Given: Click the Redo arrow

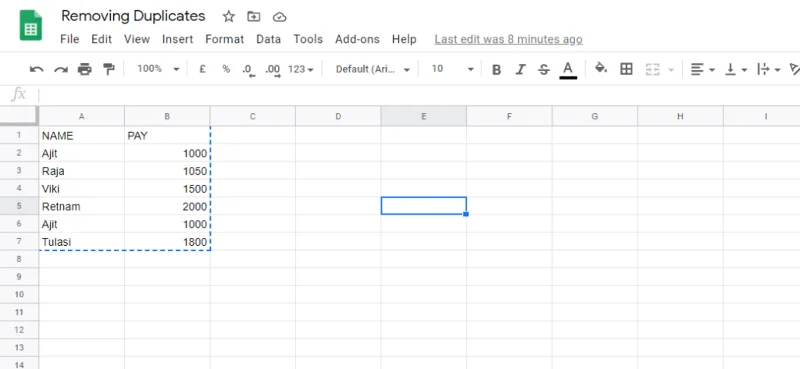Looking at the screenshot, I should point(61,69).
